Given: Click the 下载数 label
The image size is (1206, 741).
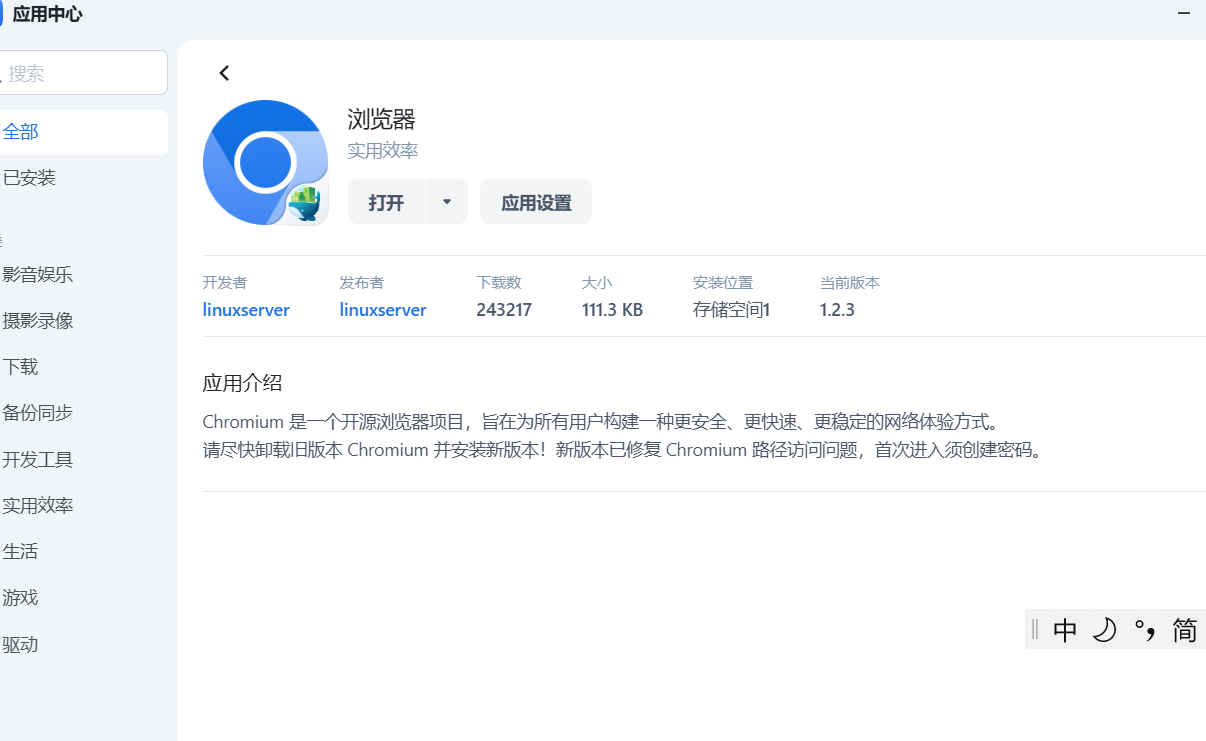Looking at the screenshot, I should point(499,283).
